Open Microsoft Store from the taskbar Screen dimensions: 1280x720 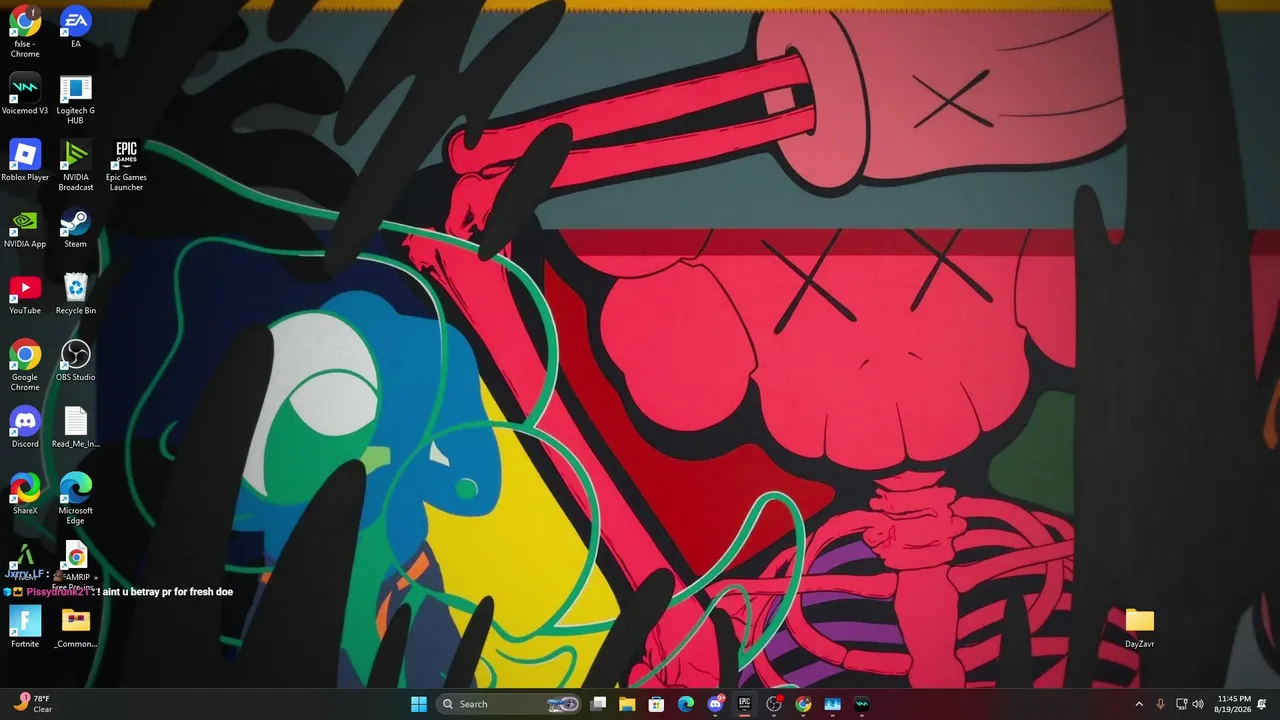click(656, 704)
